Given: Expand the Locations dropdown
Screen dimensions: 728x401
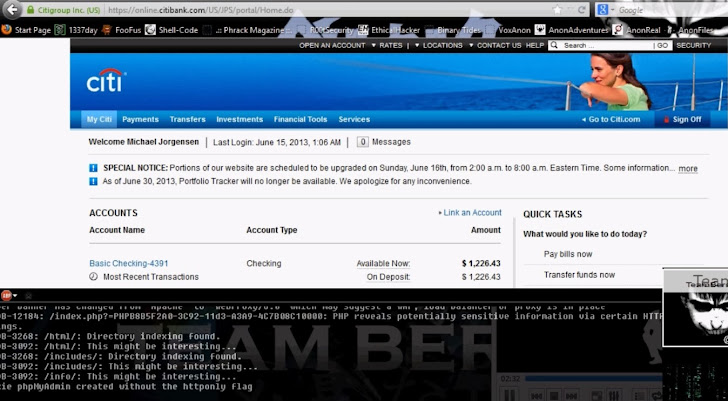Looking at the screenshot, I should 439,45.
